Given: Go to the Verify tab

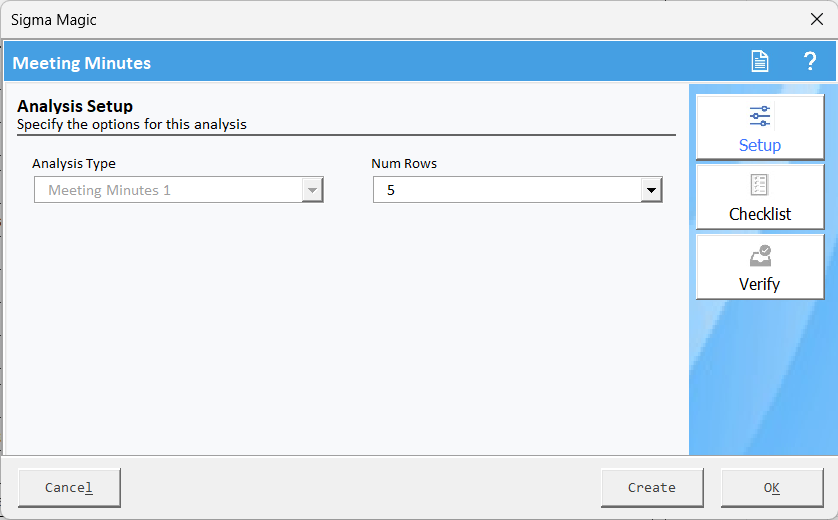Looking at the screenshot, I should 760,284.
